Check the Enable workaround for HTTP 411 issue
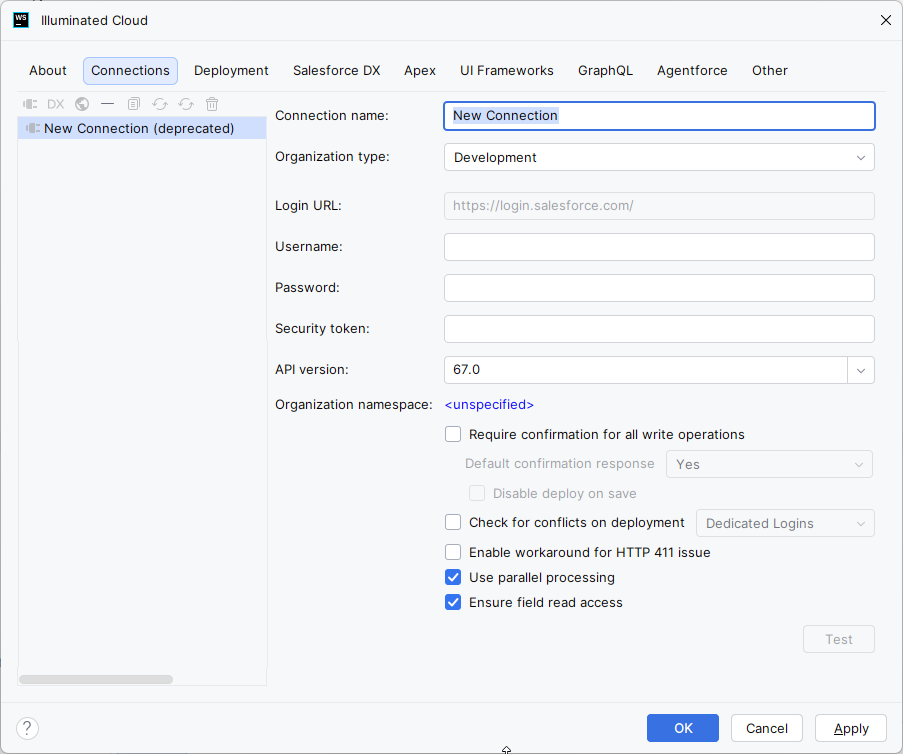 pos(453,552)
